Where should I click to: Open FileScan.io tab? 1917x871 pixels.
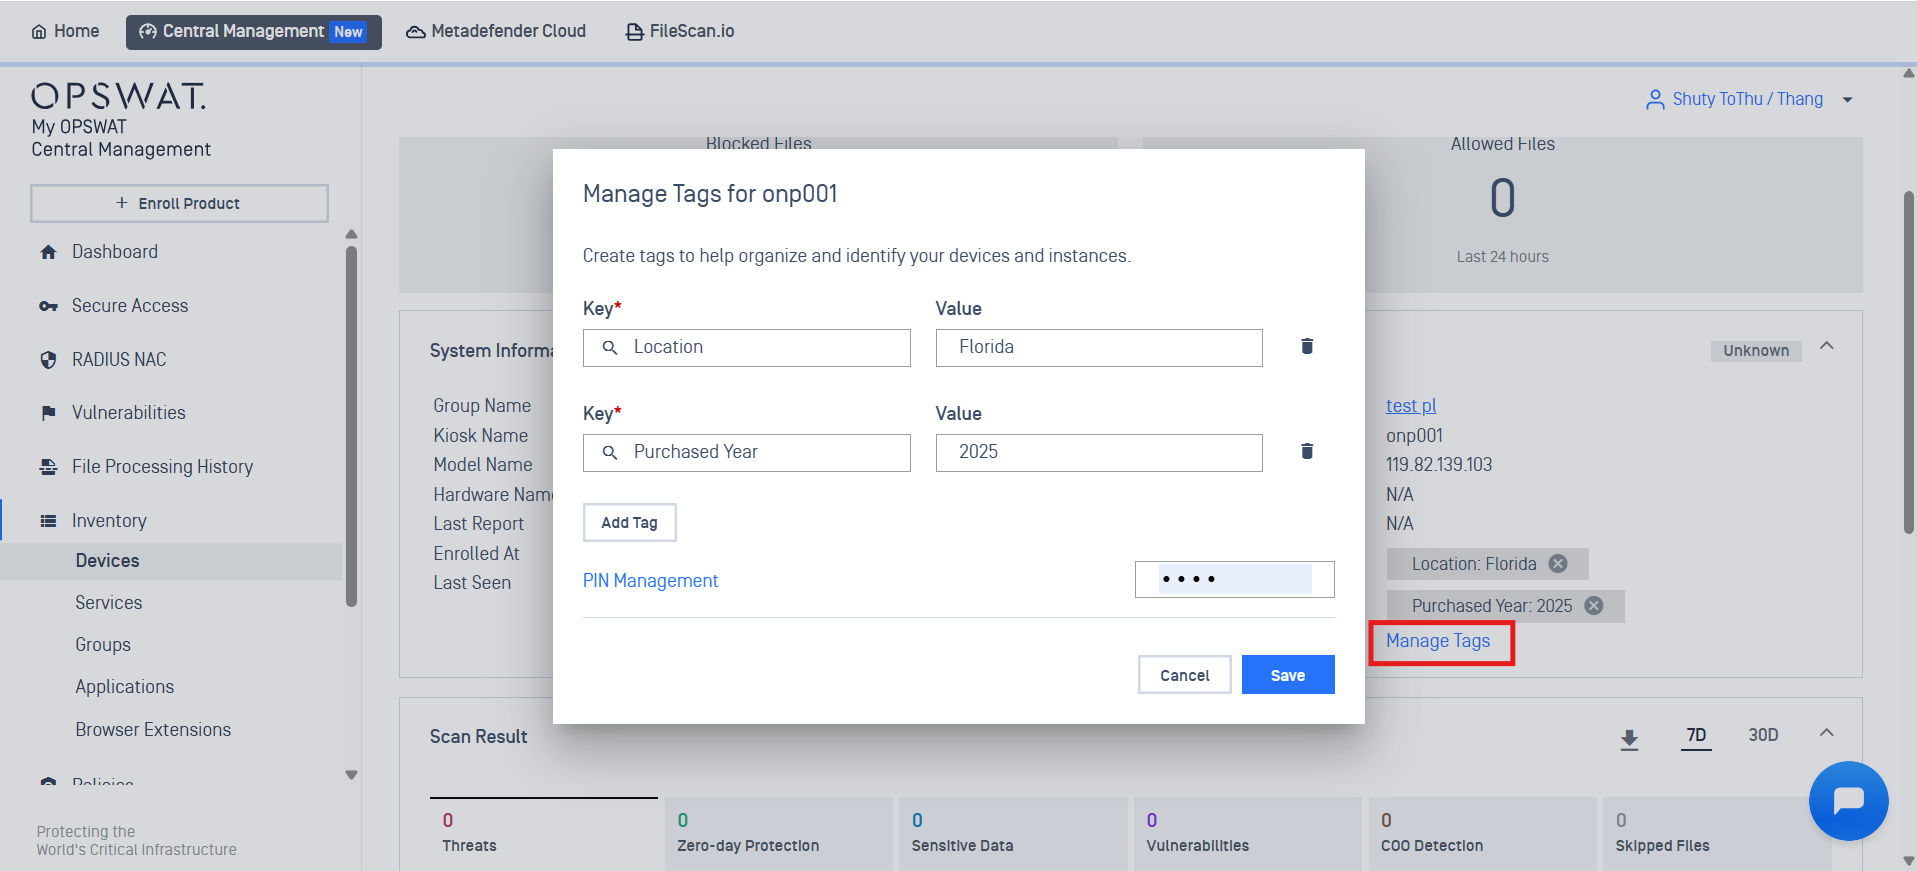(x=680, y=32)
